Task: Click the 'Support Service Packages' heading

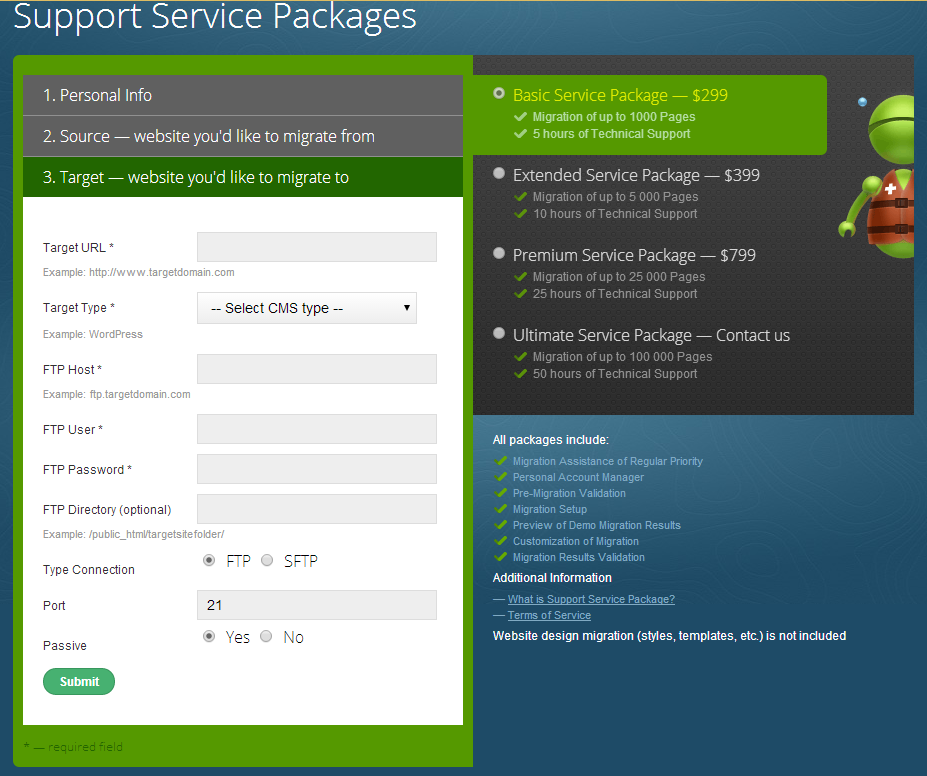Action: point(215,17)
